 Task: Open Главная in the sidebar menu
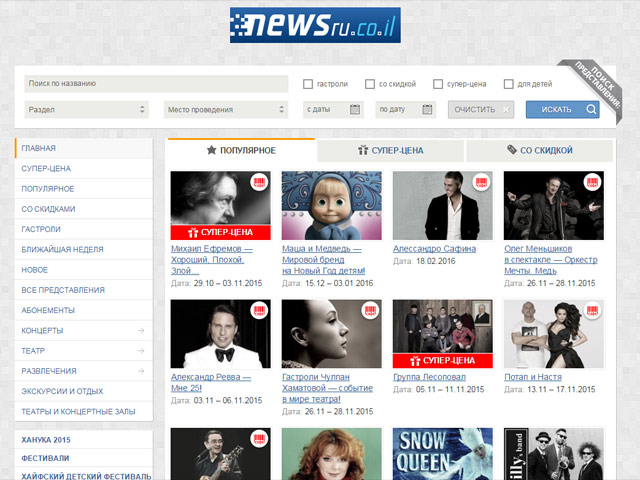(84, 148)
